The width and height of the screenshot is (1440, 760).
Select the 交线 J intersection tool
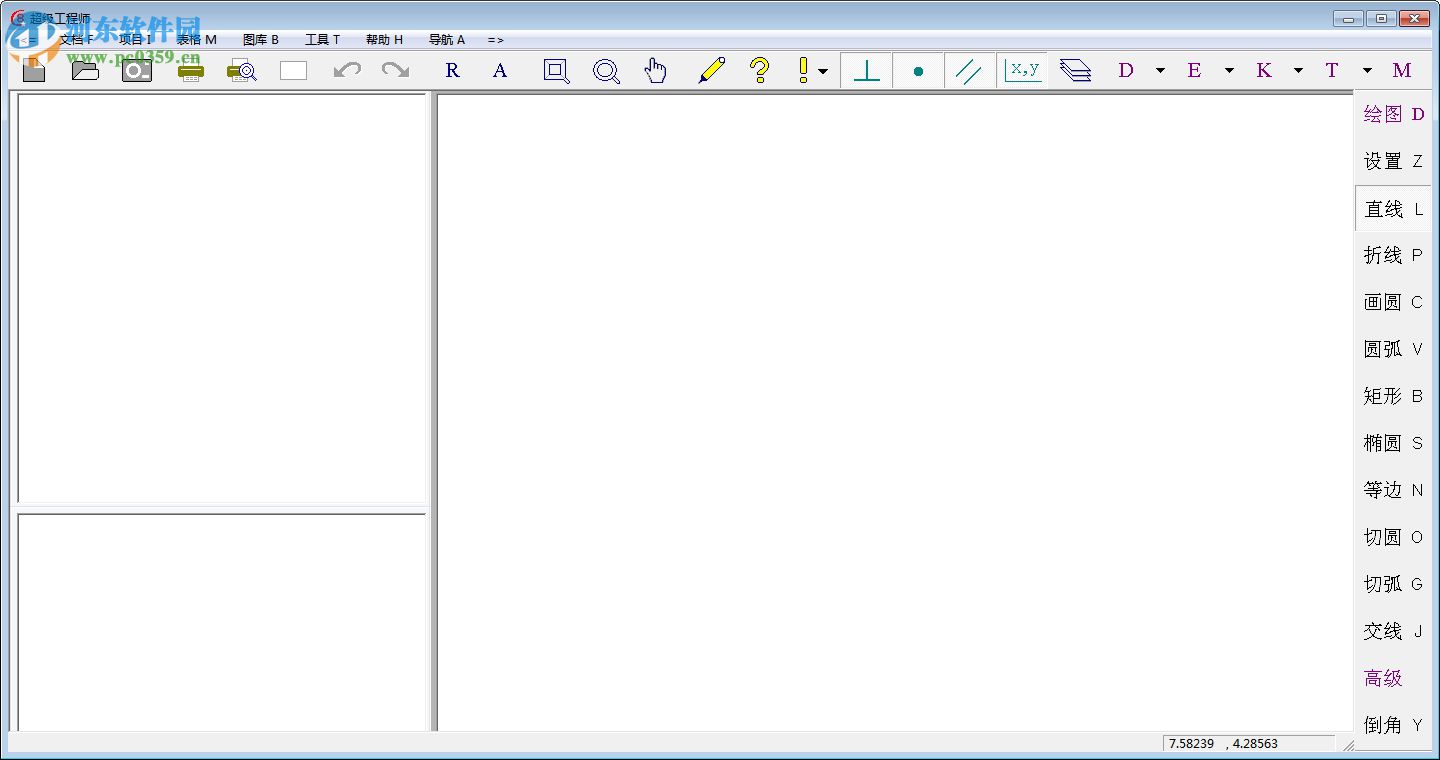click(1393, 631)
